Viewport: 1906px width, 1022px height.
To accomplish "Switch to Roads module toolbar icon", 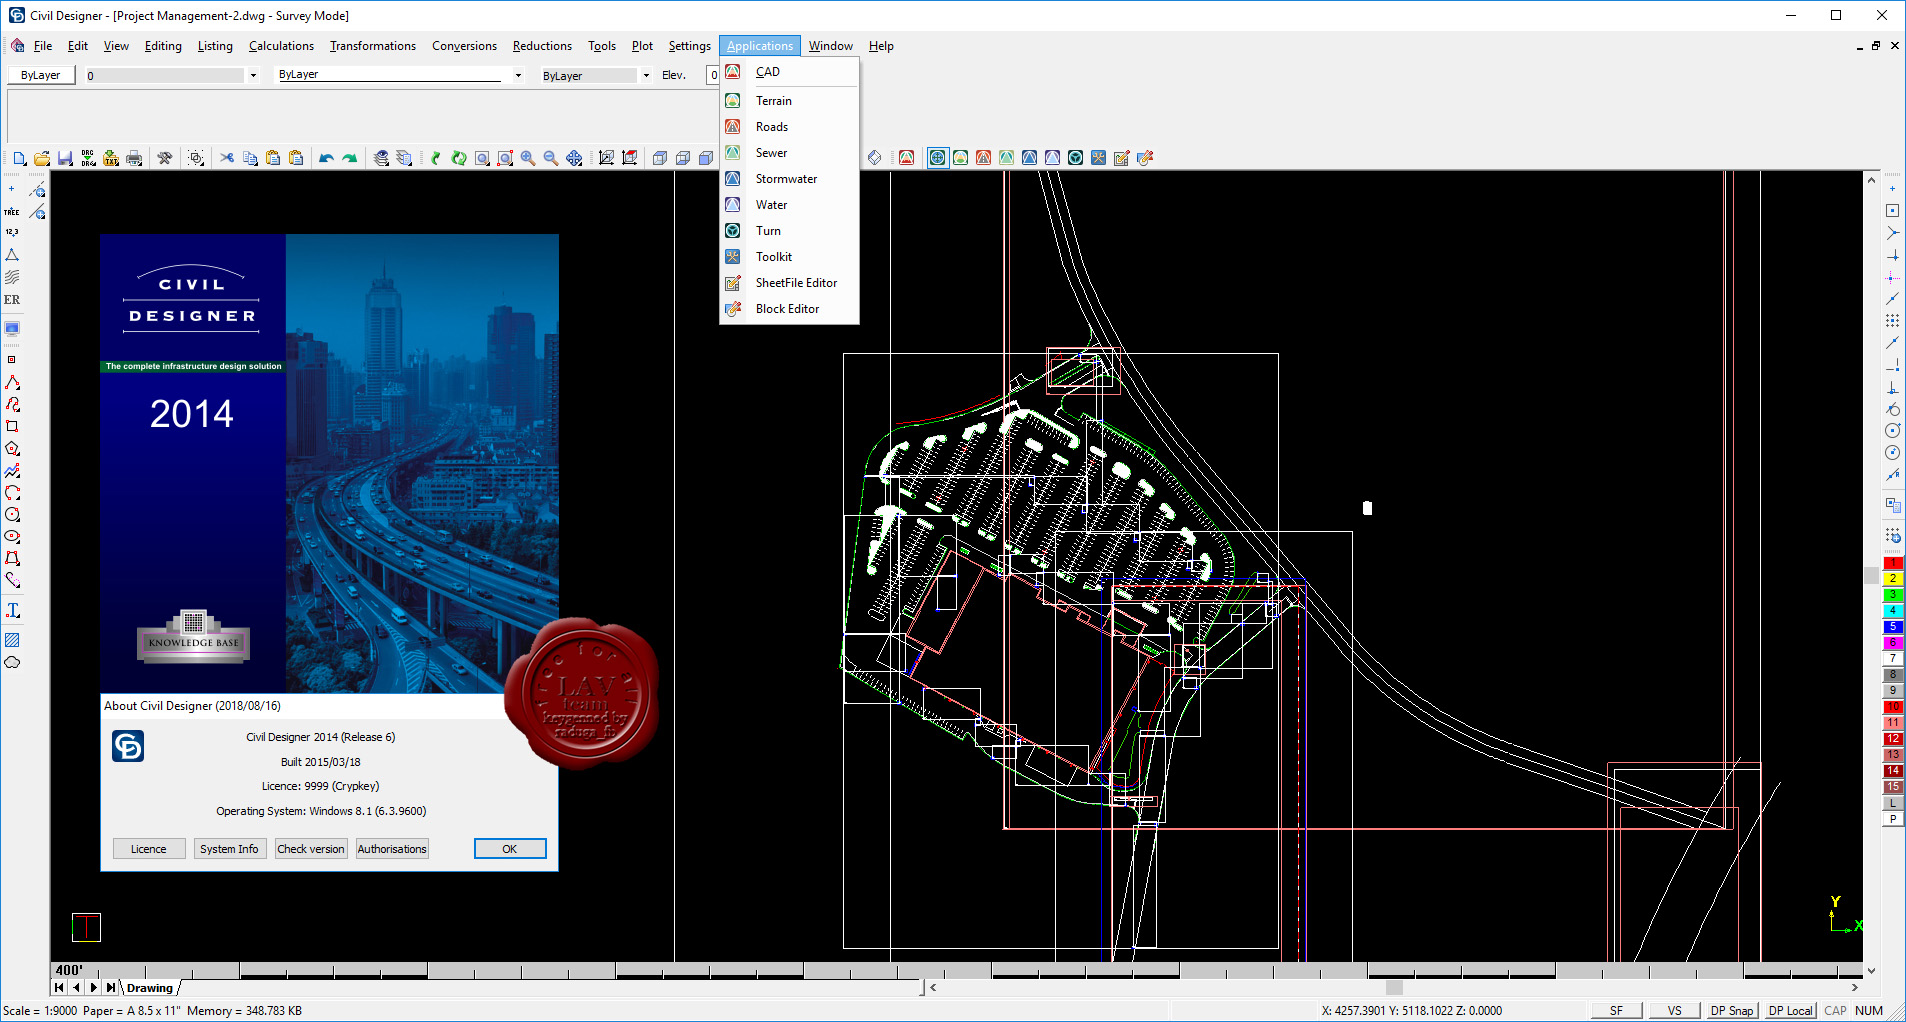I will (984, 158).
